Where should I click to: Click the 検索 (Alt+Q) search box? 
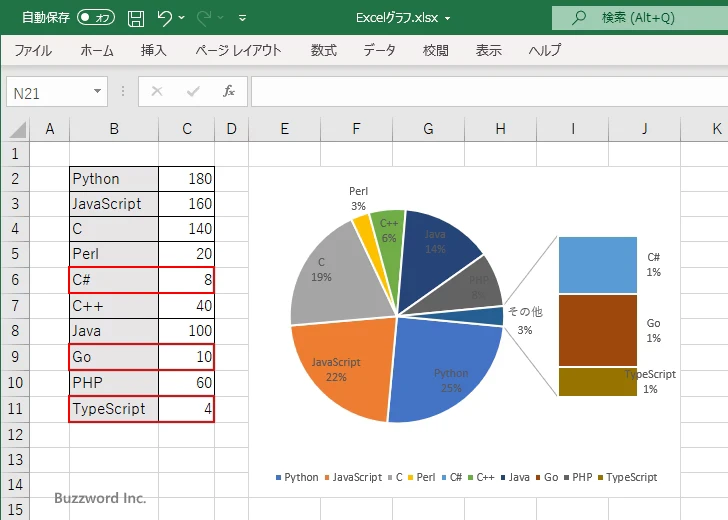tap(640, 18)
